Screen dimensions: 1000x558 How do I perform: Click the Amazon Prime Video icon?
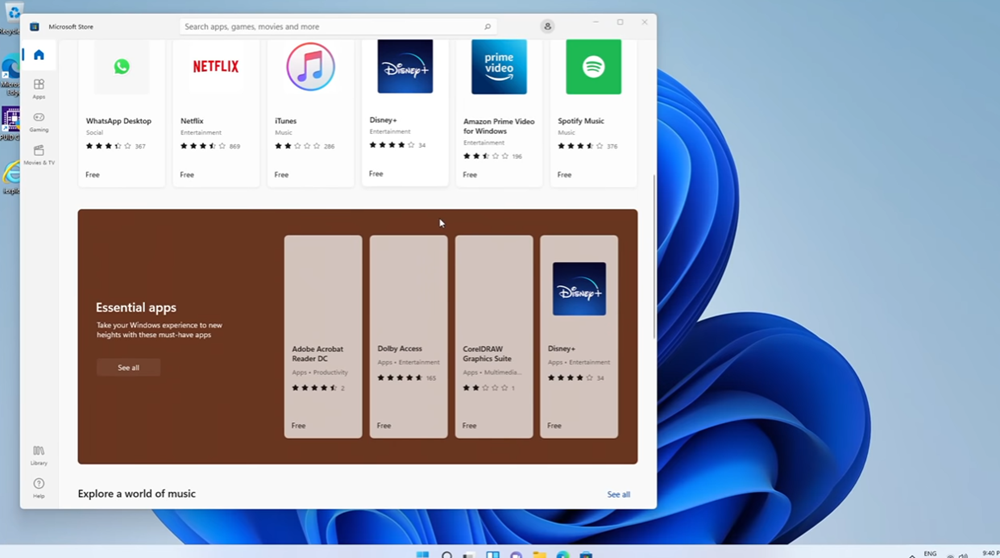coord(499,66)
